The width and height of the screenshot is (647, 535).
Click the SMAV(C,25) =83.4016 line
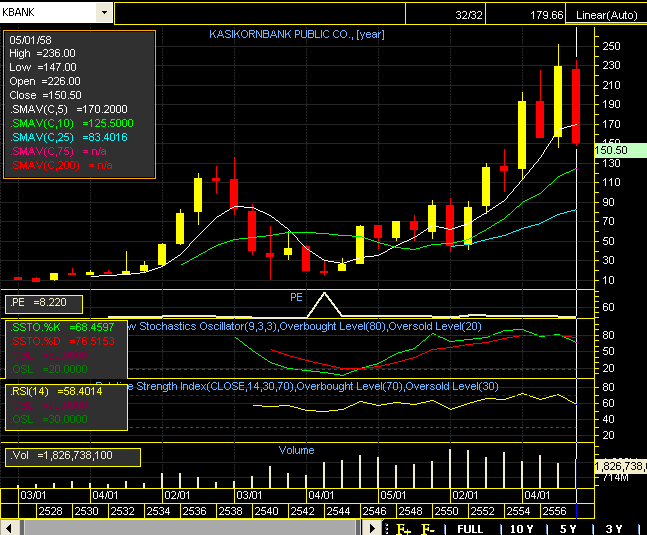pyautogui.click(x=68, y=137)
